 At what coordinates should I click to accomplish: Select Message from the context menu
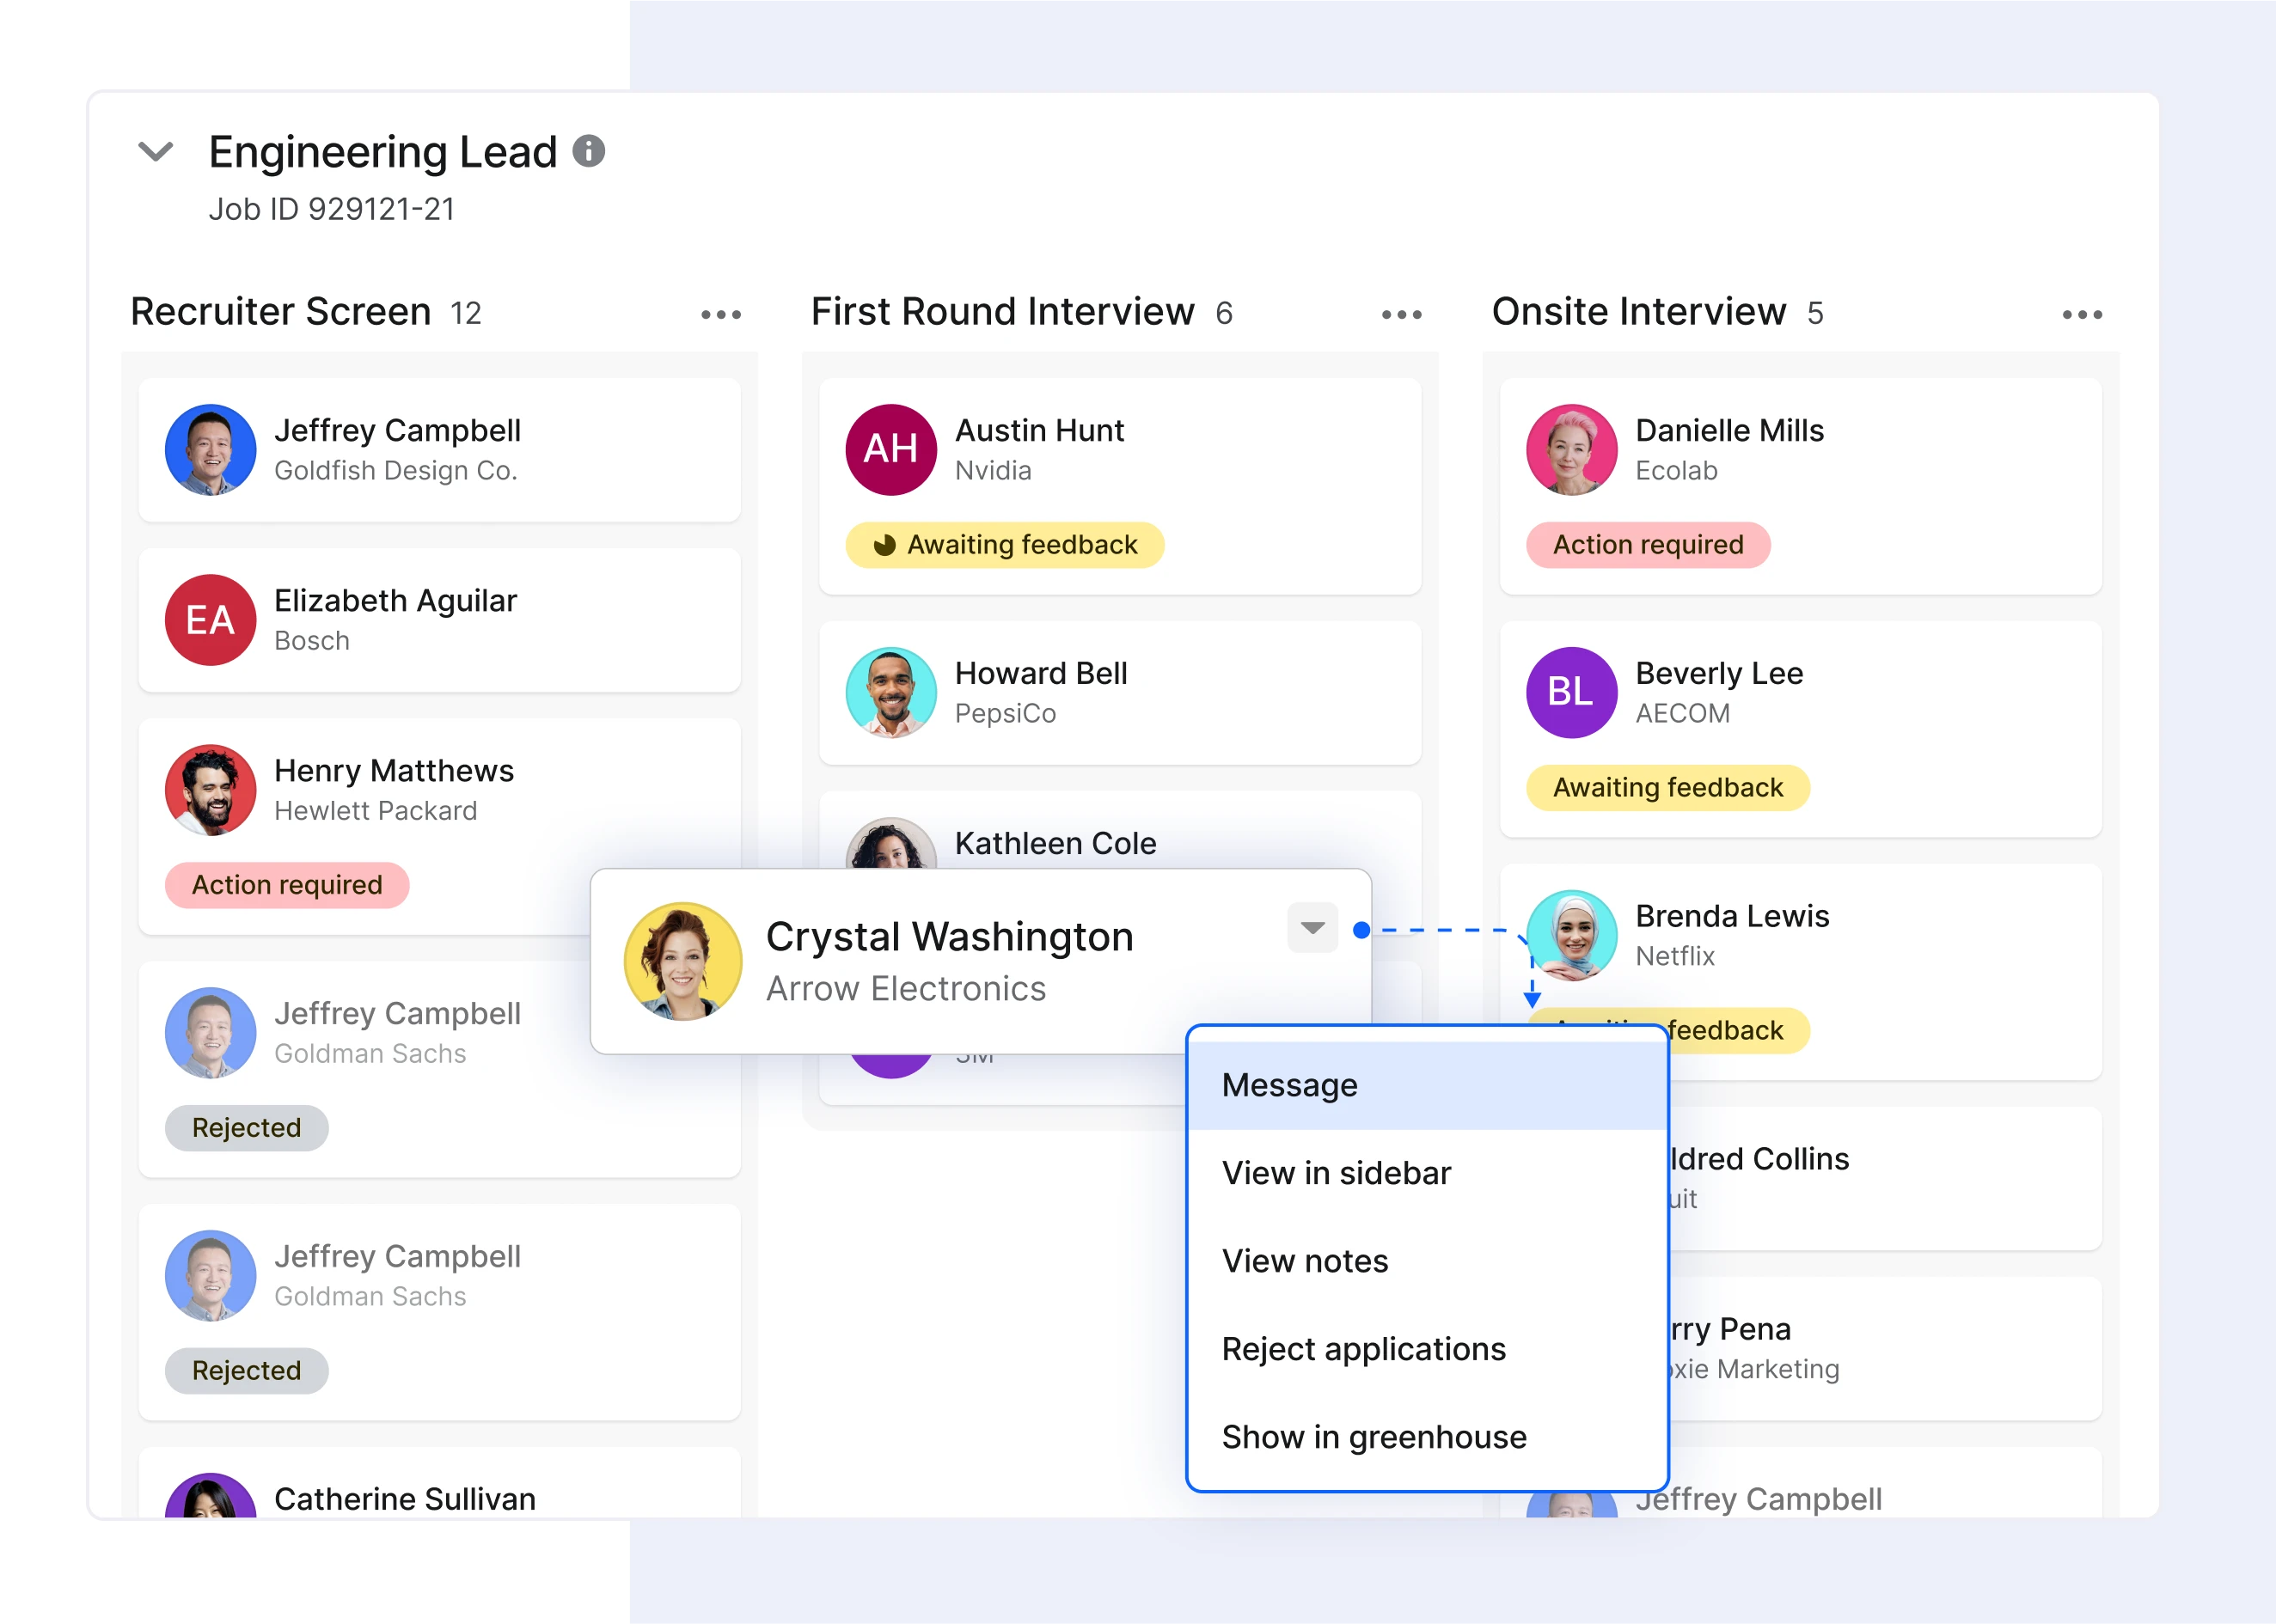coord(1289,1085)
